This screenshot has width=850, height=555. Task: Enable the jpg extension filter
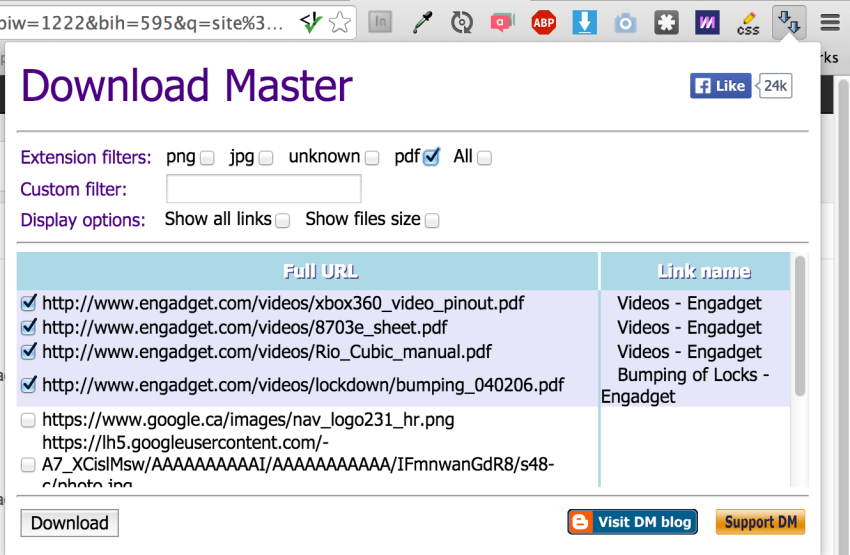(x=266, y=158)
